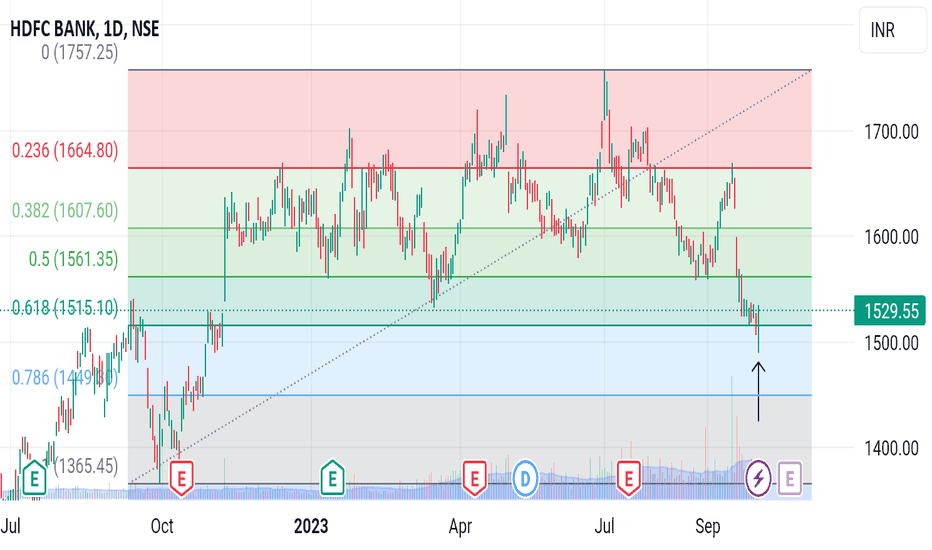Select the Fibonacci 0 (1757.25) level label

(80, 52)
